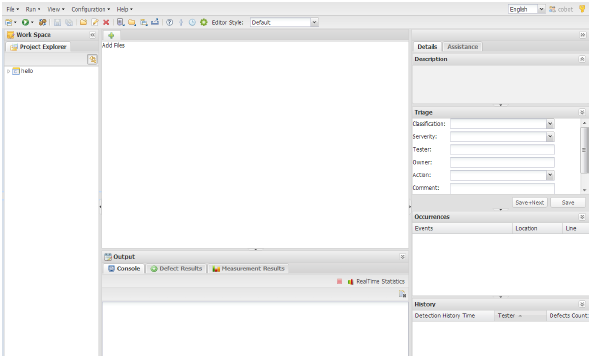Image resolution: width=589 pixels, height=361 pixels.
Task: Collapse the Output panel
Action: [402, 257]
